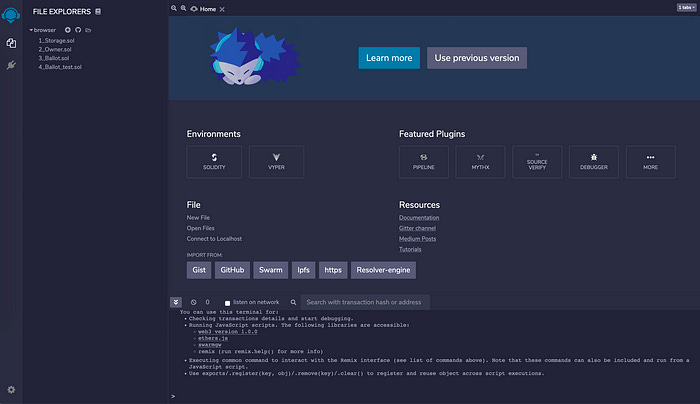Activate the Debugger plugin
The image size is (700, 404).
pyautogui.click(x=594, y=162)
